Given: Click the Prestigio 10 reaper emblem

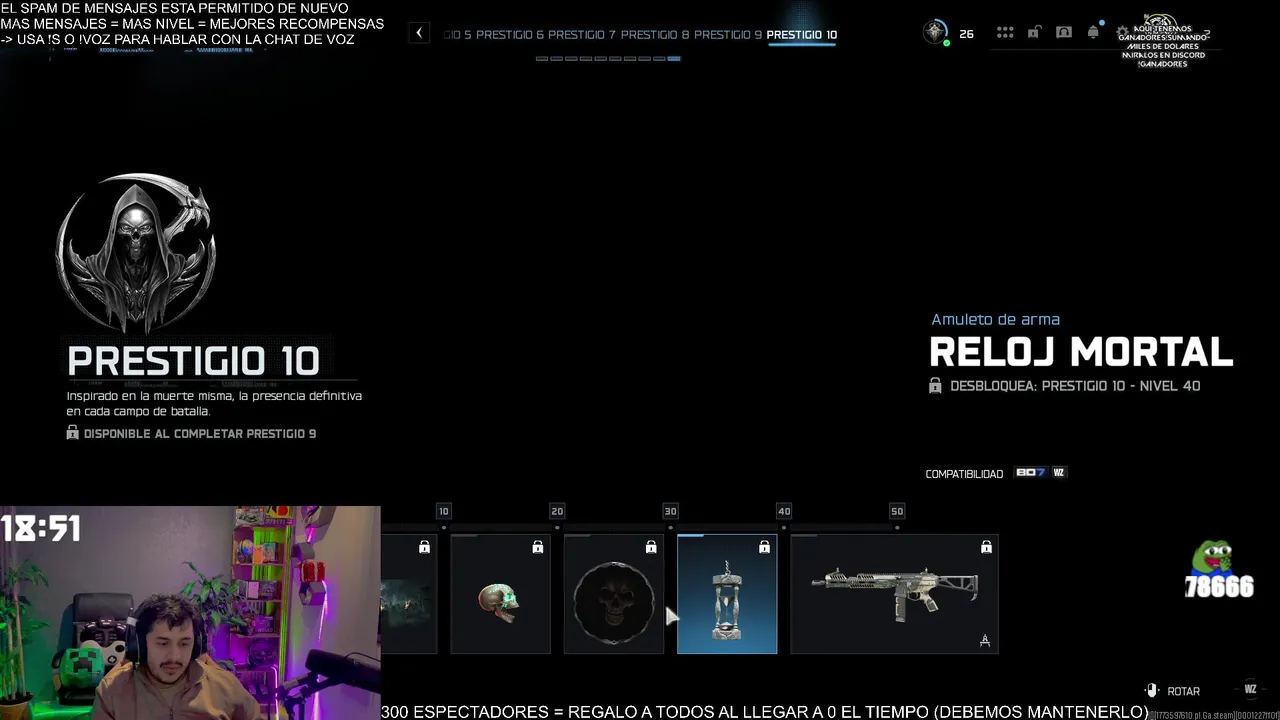Looking at the screenshot, I should [135, 253].
